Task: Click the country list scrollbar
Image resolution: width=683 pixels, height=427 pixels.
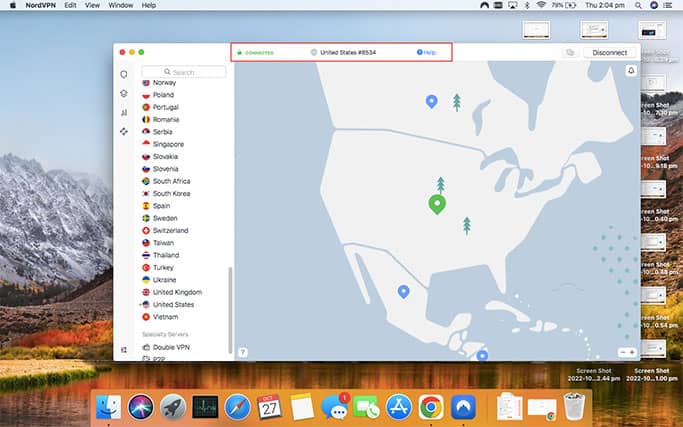Action: coord(230,310)
